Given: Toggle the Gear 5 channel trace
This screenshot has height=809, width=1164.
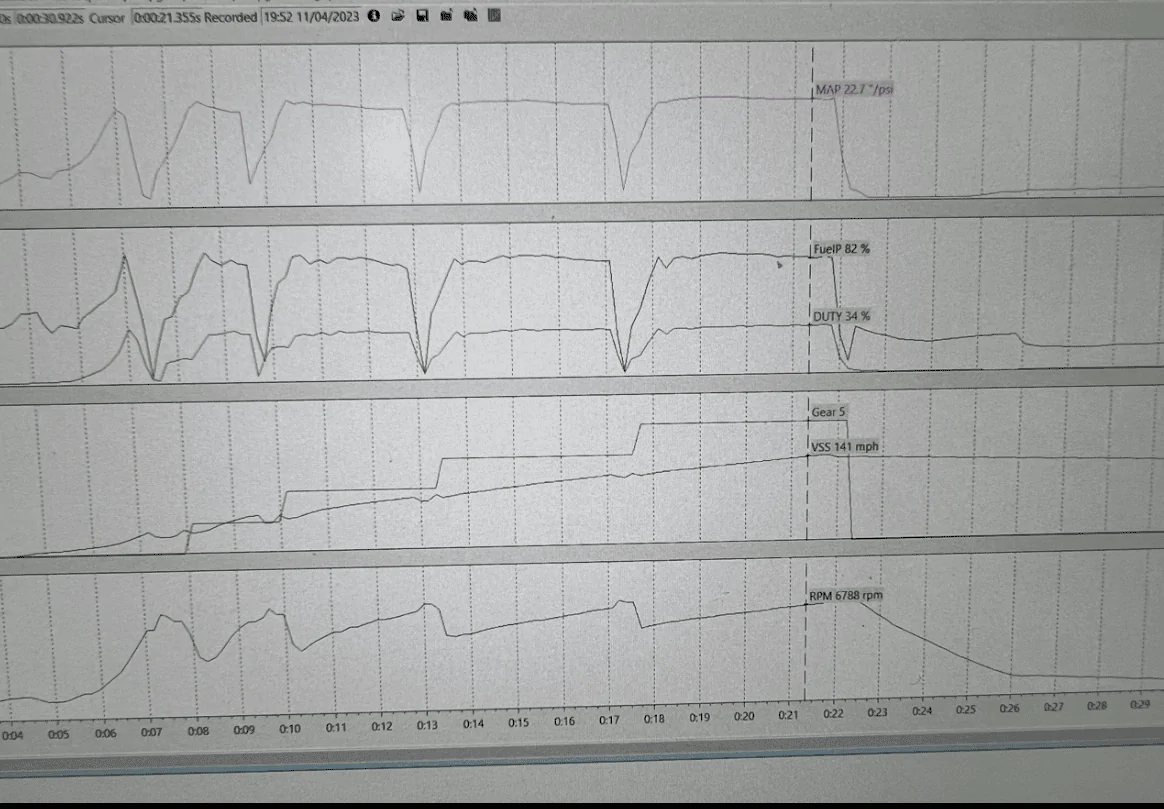Looking at the screenshot, I should click(828, 411).
